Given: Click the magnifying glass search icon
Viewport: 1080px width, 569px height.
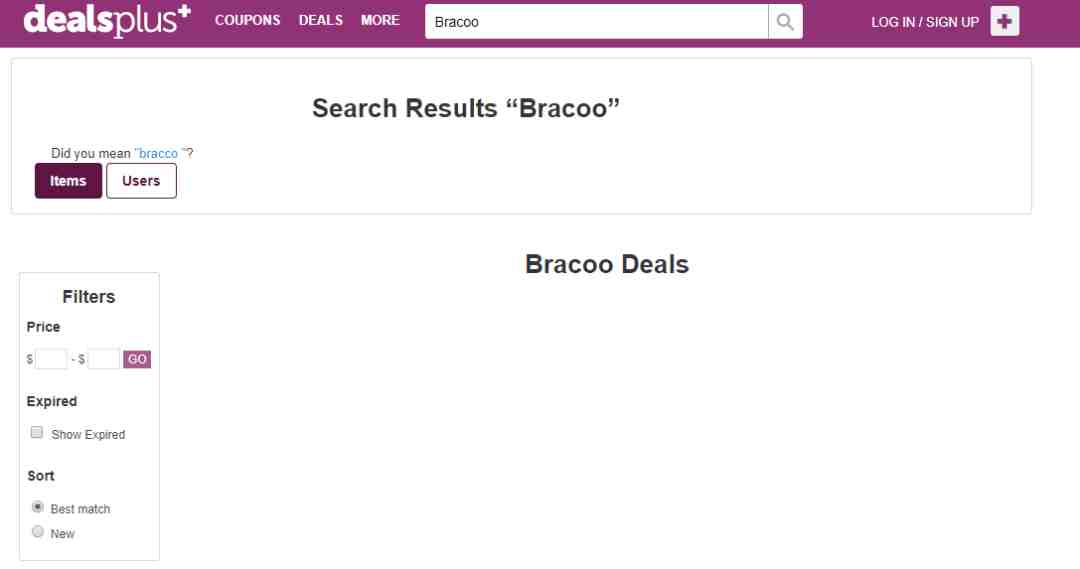Looking at the screenshot, I should (785, 22).
